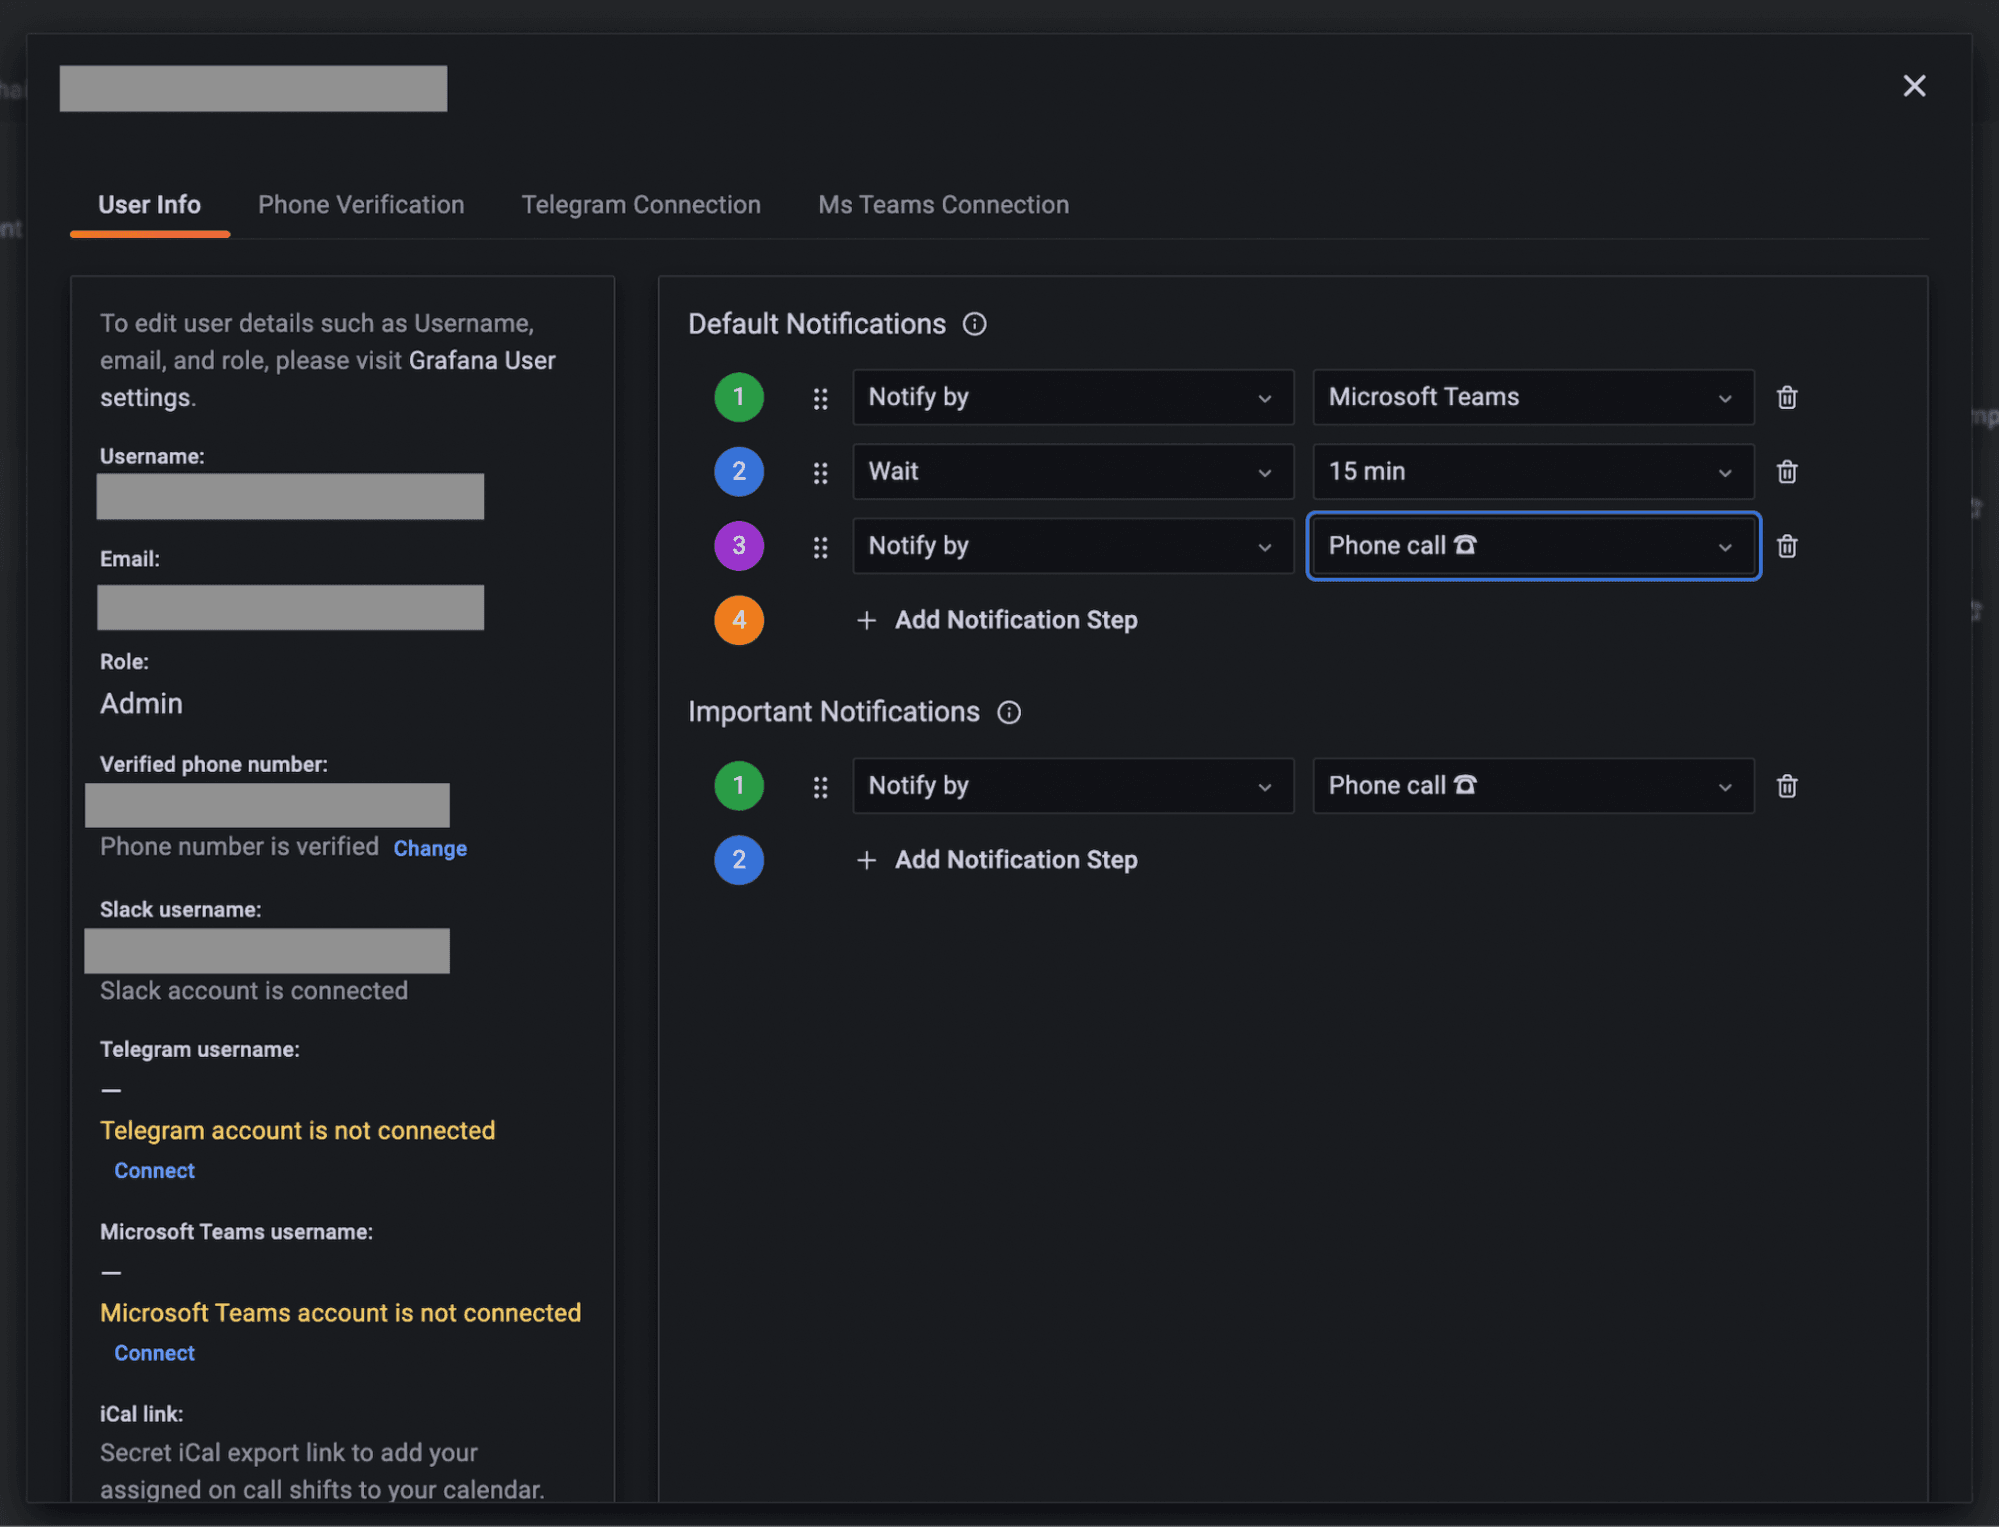Click the Email input field
This screenshot has height=1527, width=1999.
click(289, 607)
